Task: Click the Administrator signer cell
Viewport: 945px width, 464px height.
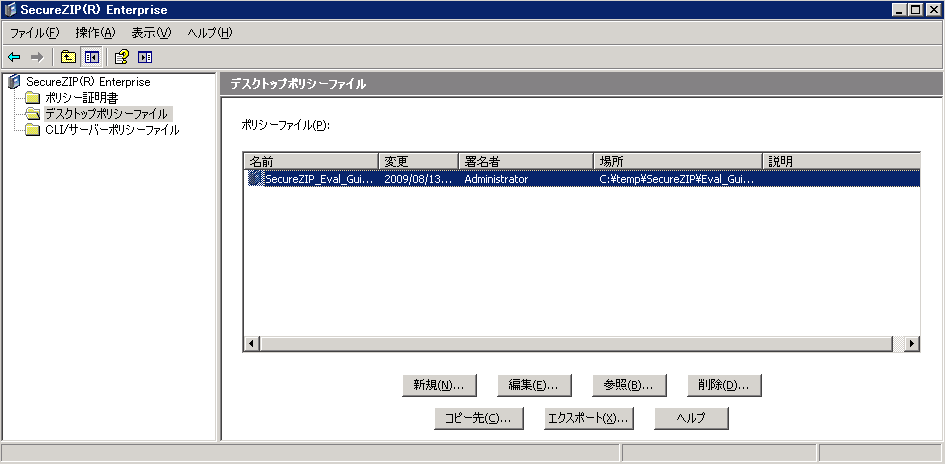Action: pyautogui.click(x=496, y=179)
